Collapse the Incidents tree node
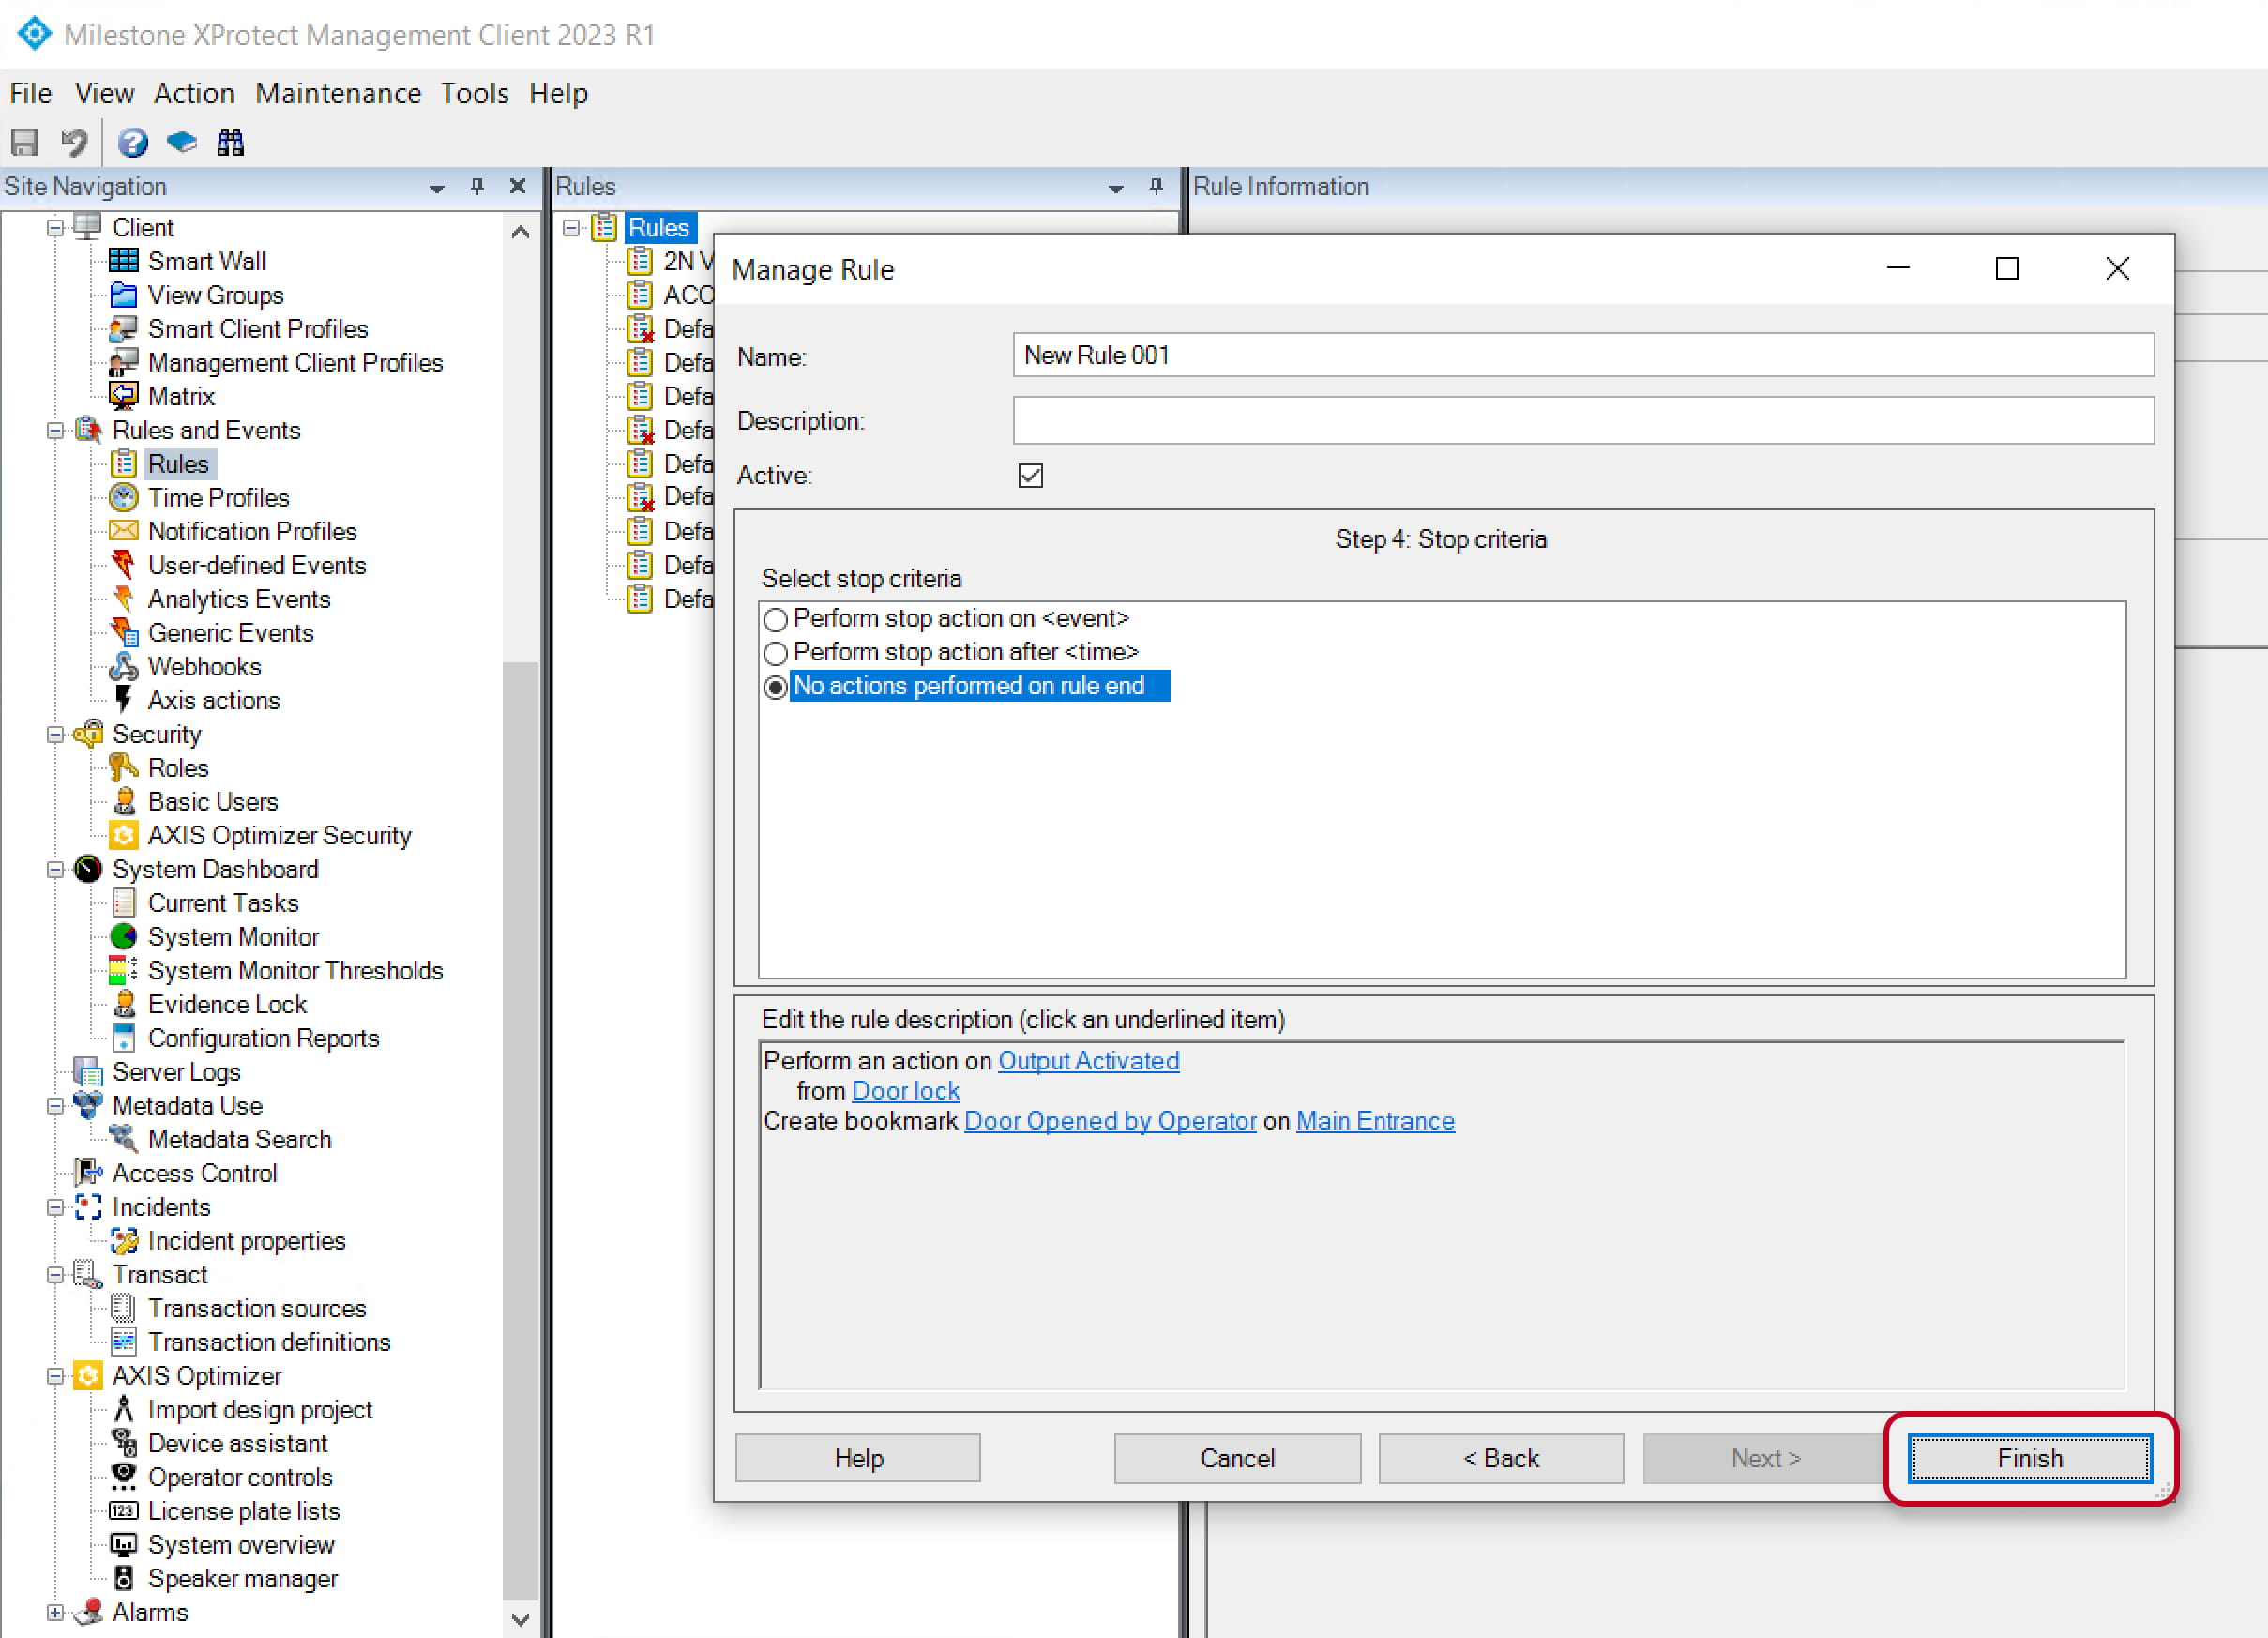Viewport: 2268px width, 1638px height. (55, 1208)
